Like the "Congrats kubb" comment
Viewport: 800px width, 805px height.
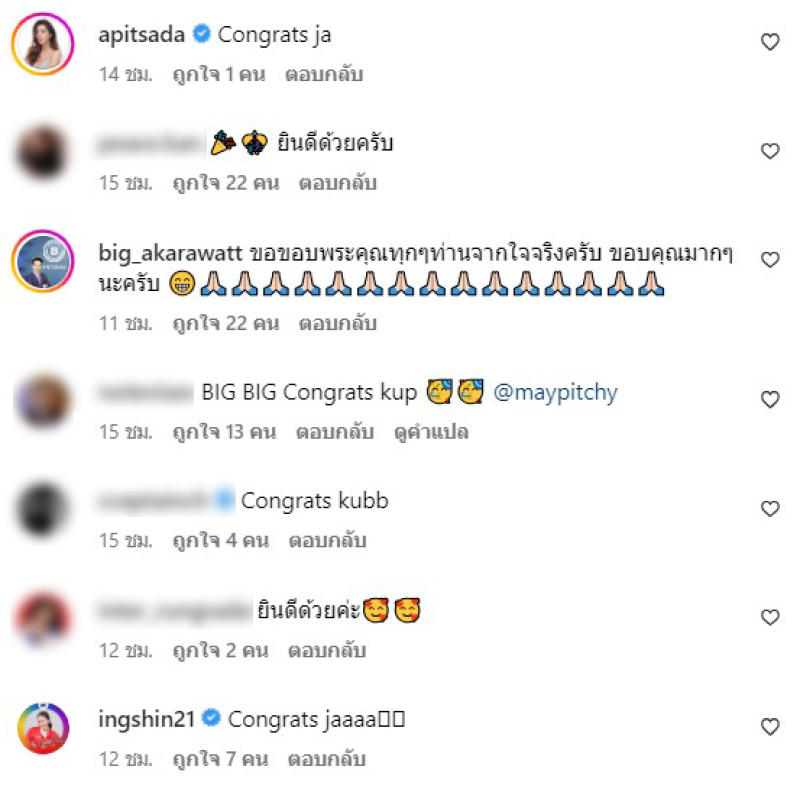click(770, 509)
